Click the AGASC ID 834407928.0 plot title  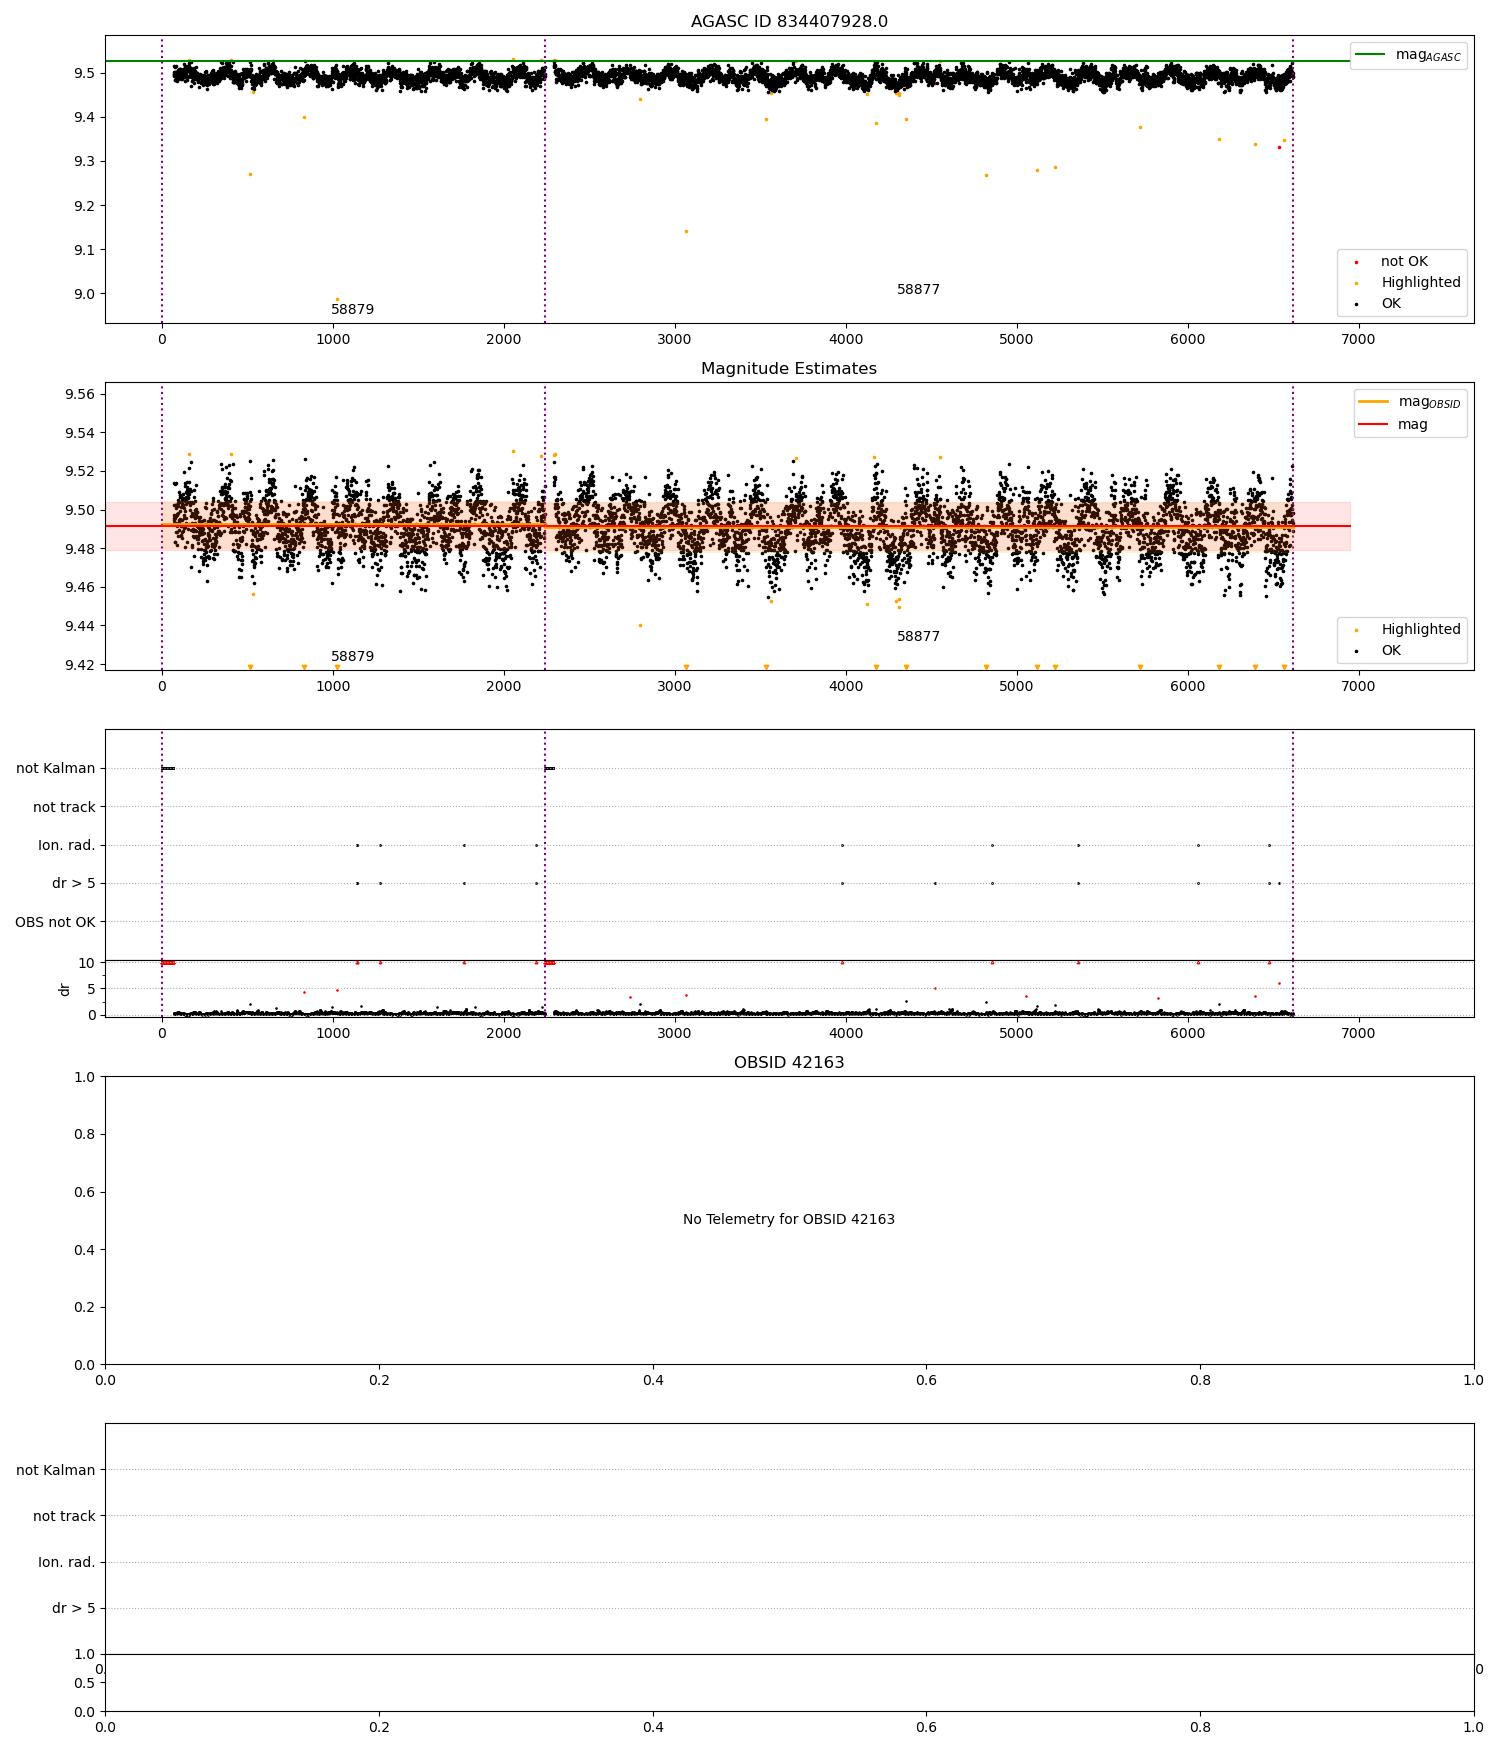(x=789, y=22)
